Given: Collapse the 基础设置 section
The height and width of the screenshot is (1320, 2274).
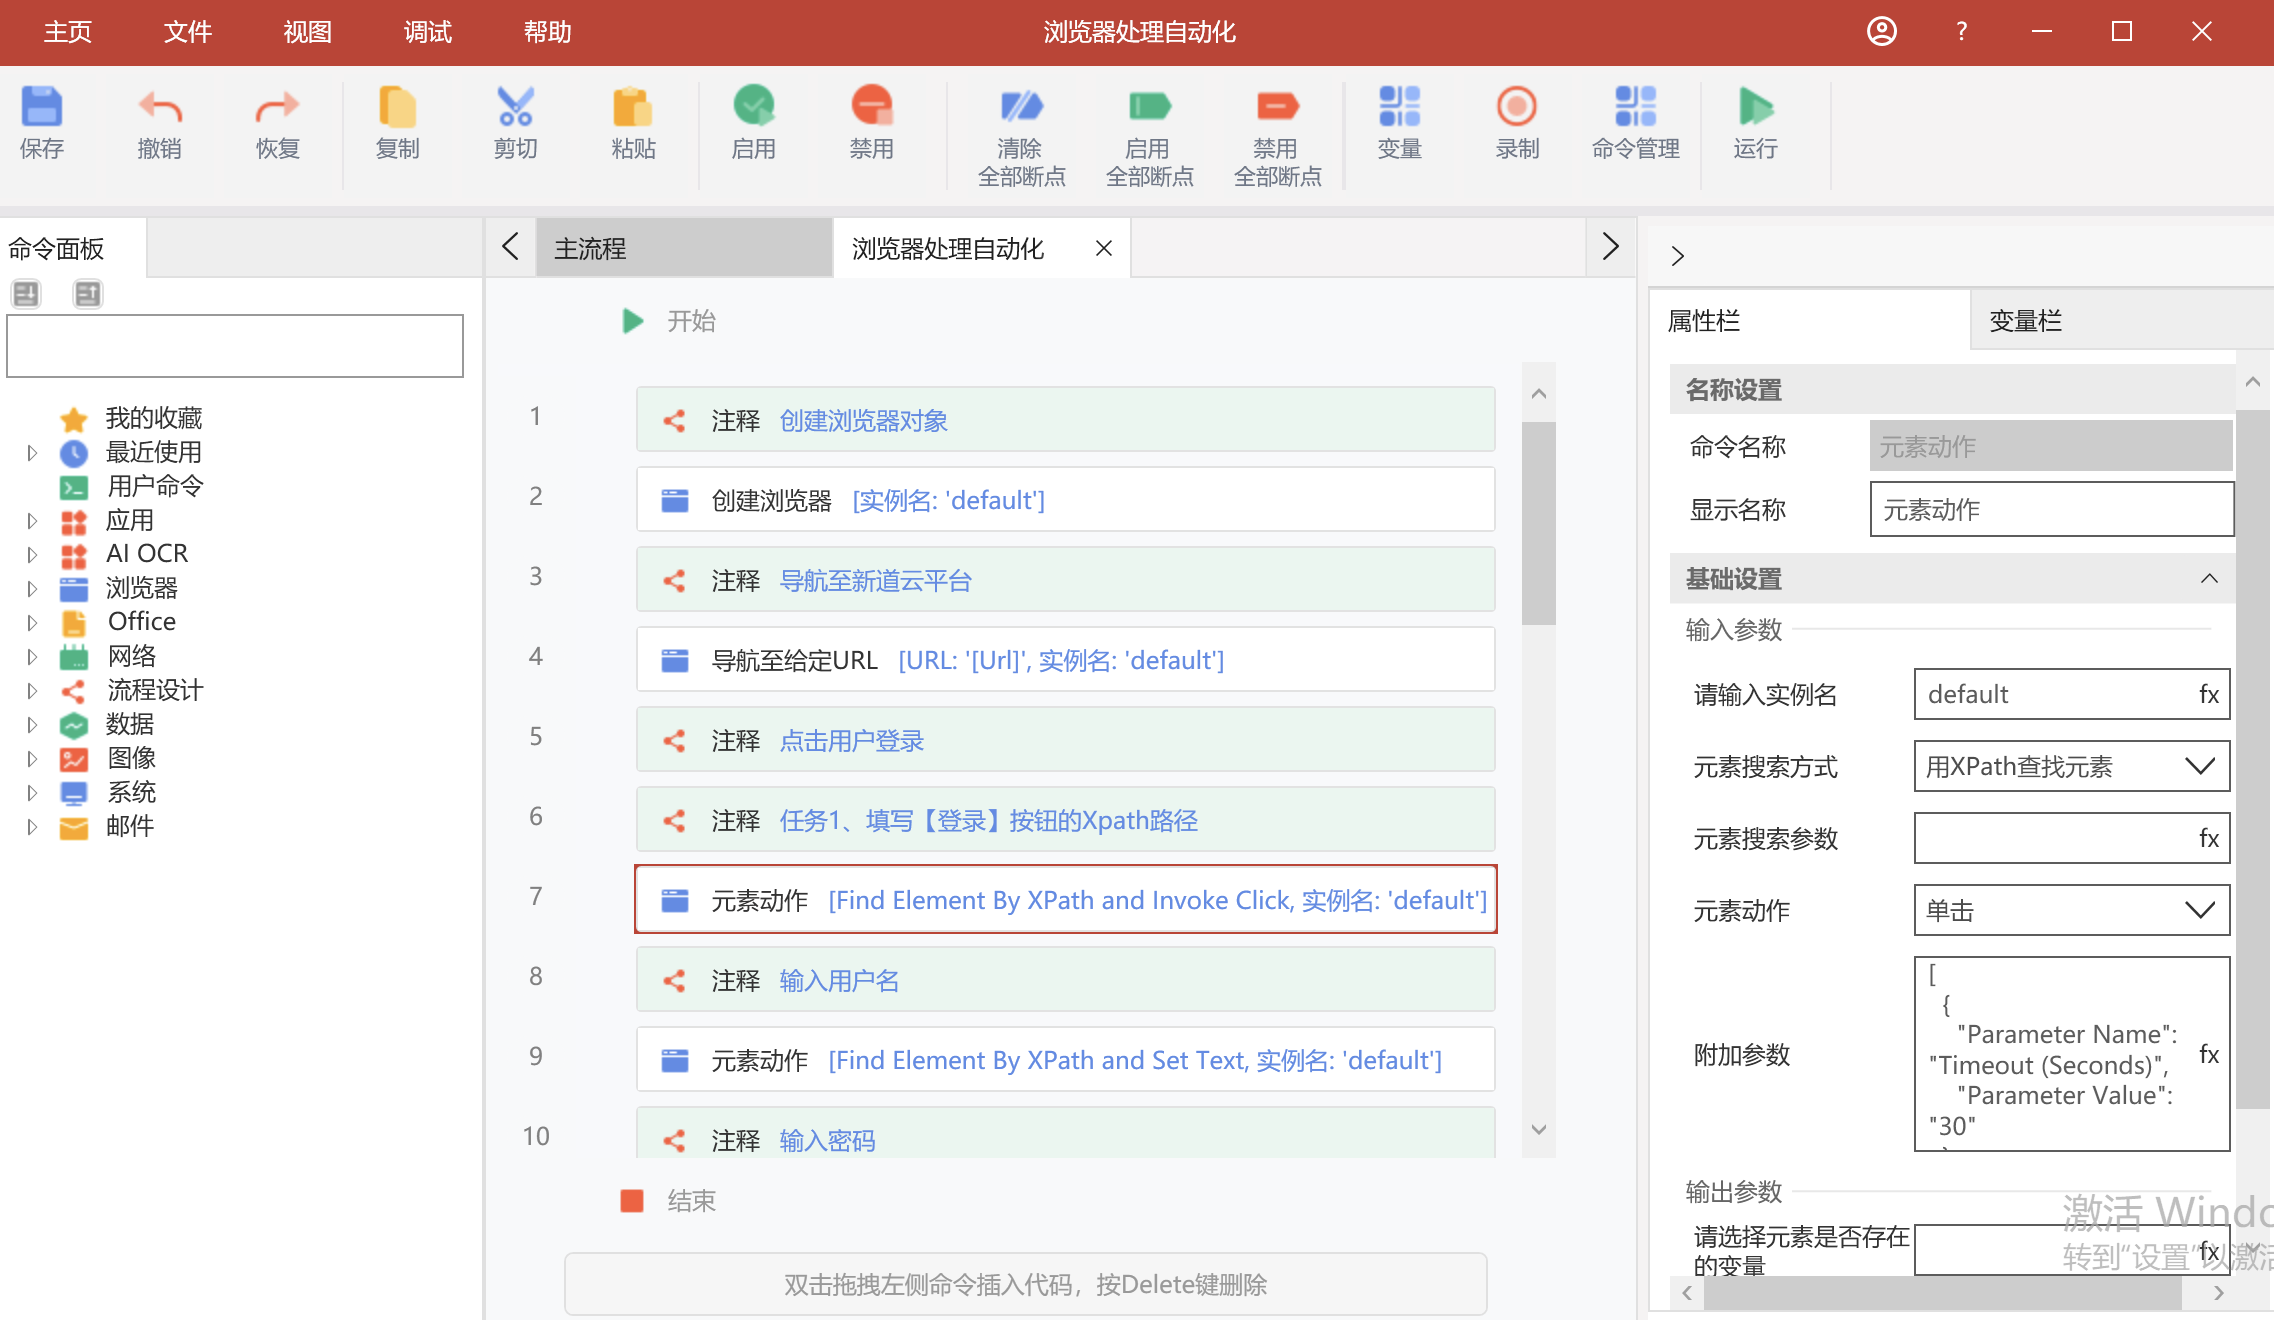Looking at the screenshot, I should click(x=2209, y=579).
